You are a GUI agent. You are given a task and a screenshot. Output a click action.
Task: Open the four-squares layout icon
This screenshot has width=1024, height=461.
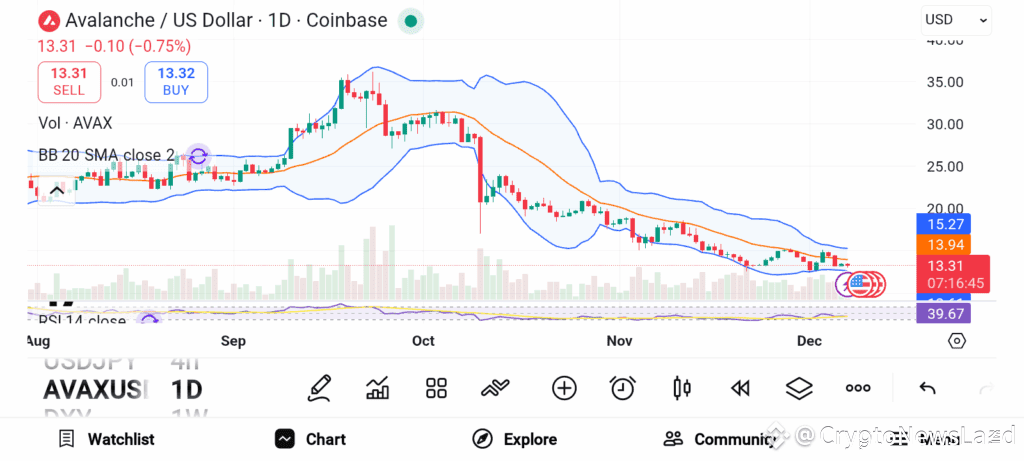(436, 389)
